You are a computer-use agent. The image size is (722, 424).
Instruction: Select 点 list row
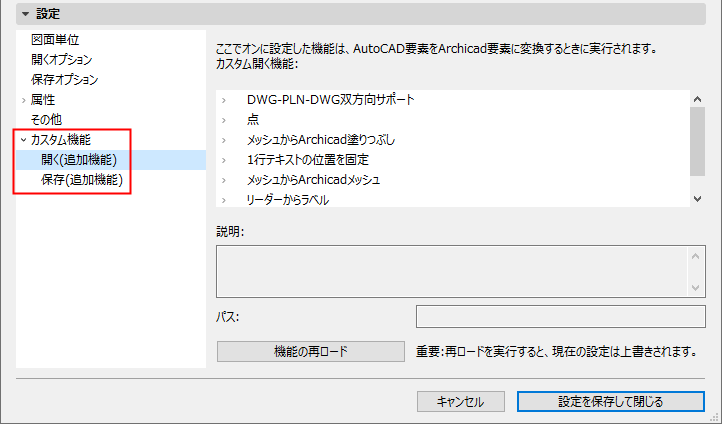coord(453,120)
